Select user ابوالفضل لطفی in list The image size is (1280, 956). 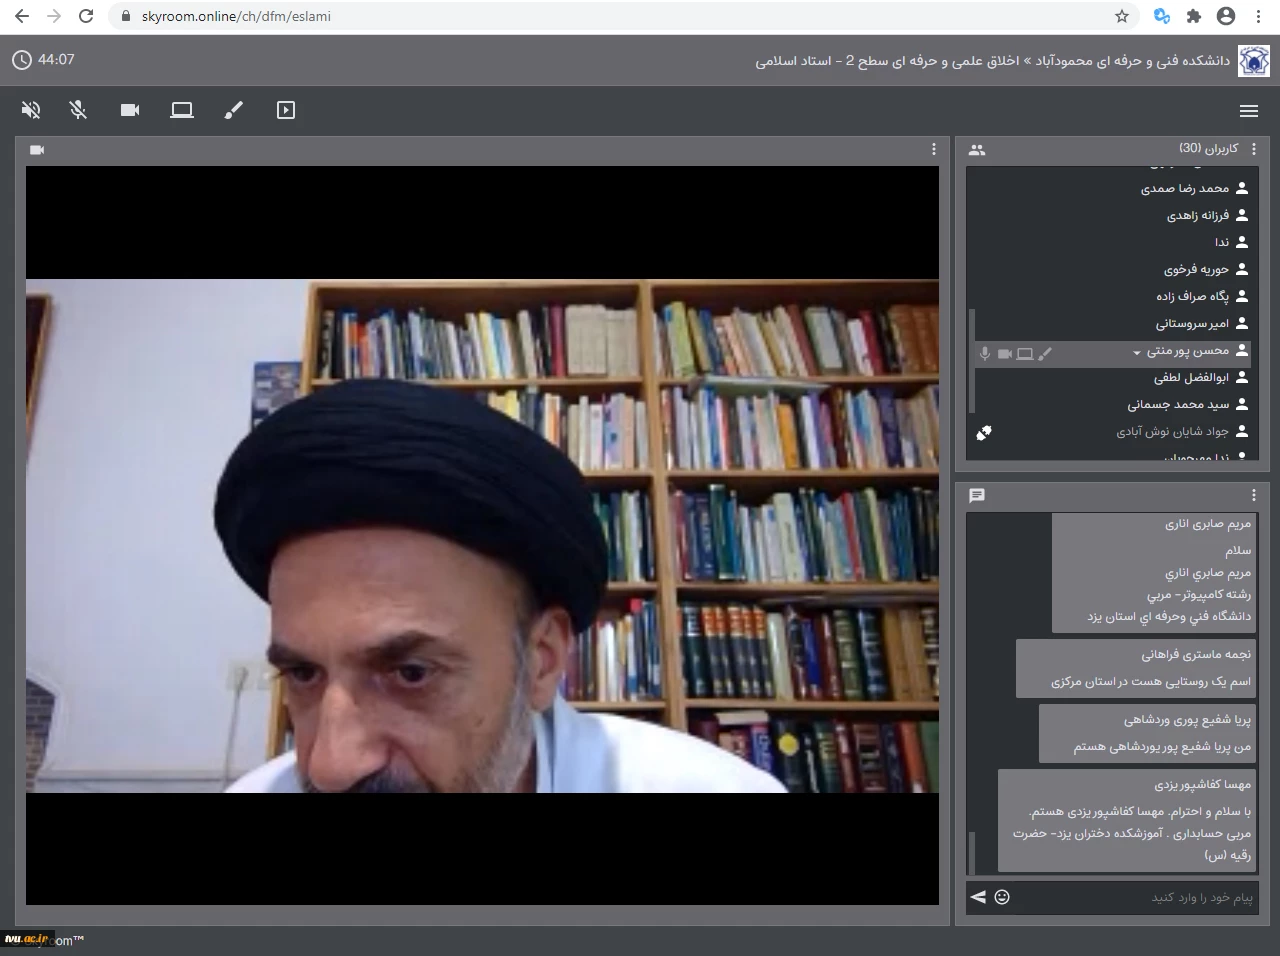(x=1191, y=378)
